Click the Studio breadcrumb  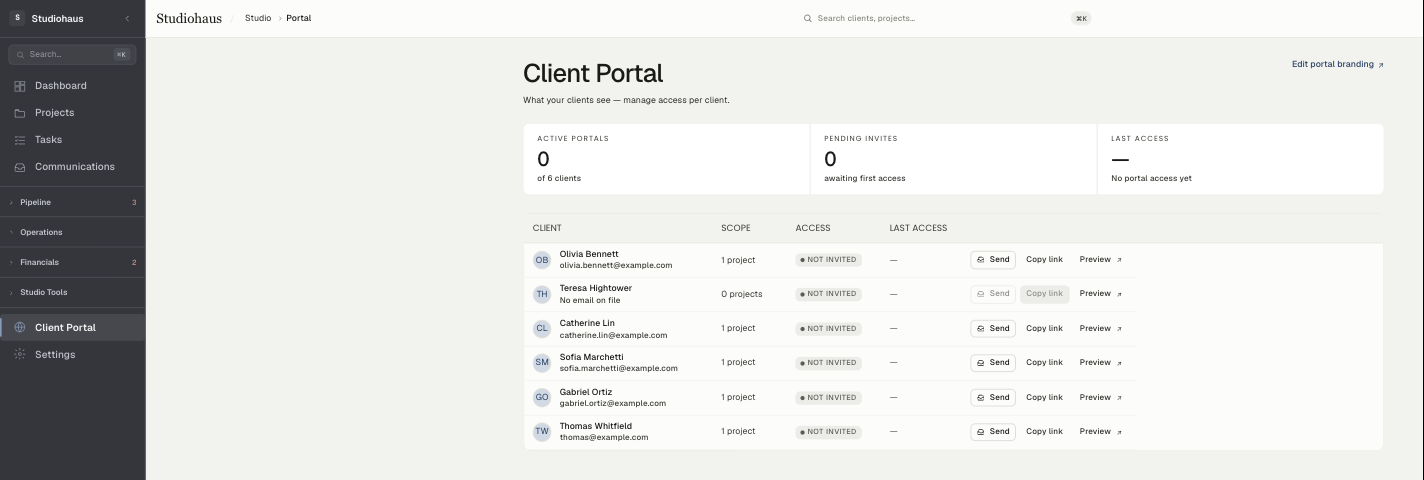[258, 18]
